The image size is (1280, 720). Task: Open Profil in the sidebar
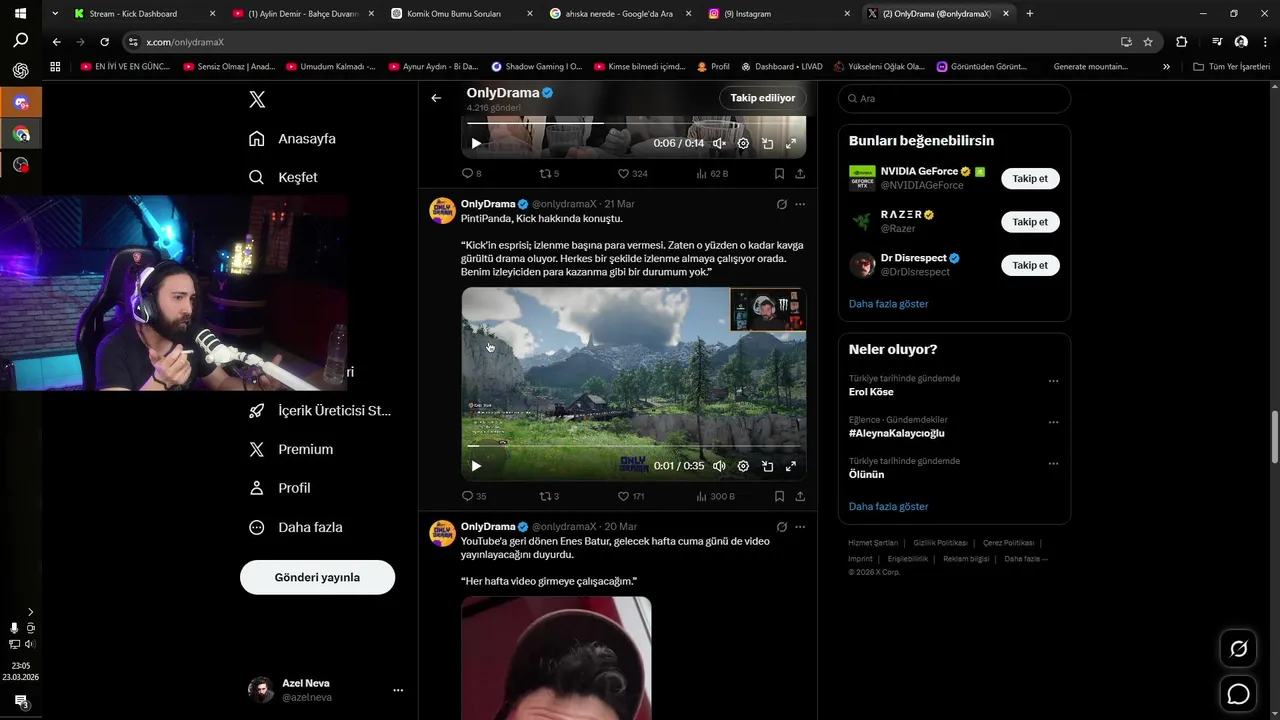280,488
